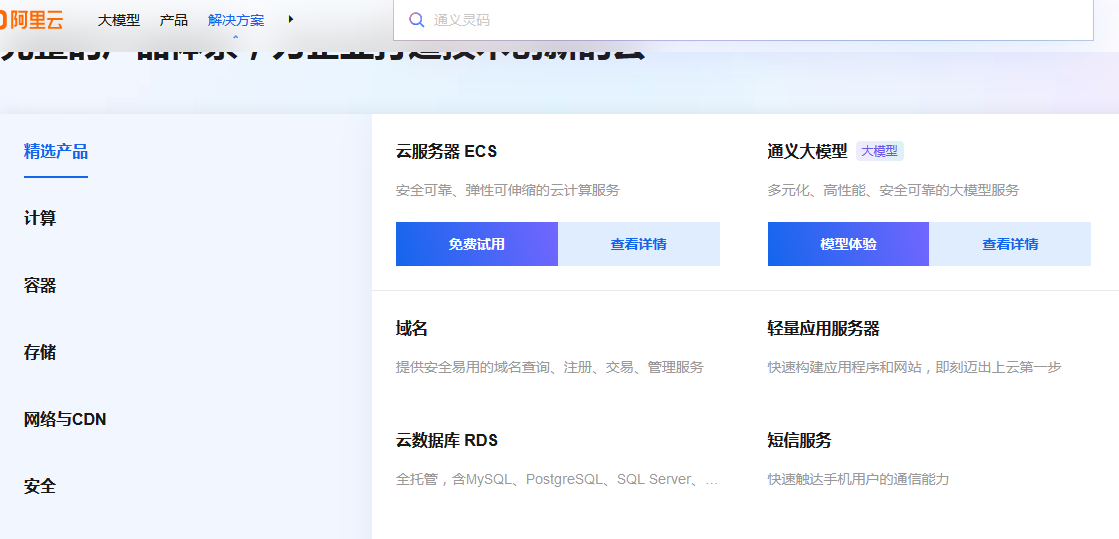Screen dimensions: 1119x539
Task: Open the 通义大模型 product title
Action: 807,151
